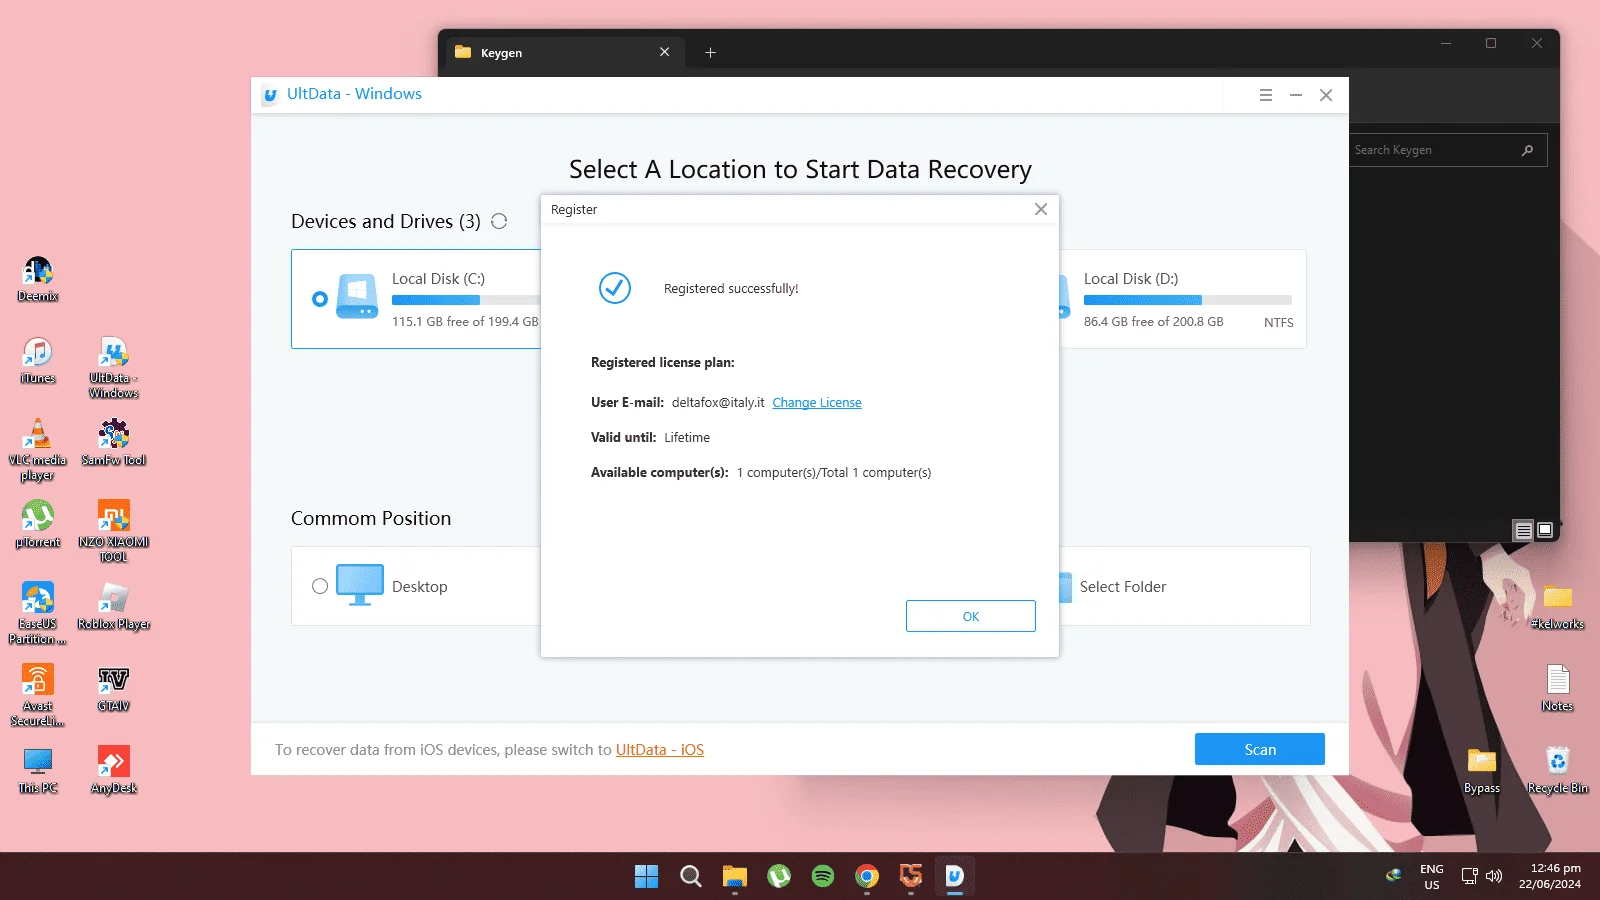Open the UltData - iOS link
The height and width of the screenshot is (900, 1600).
(660, 749)
